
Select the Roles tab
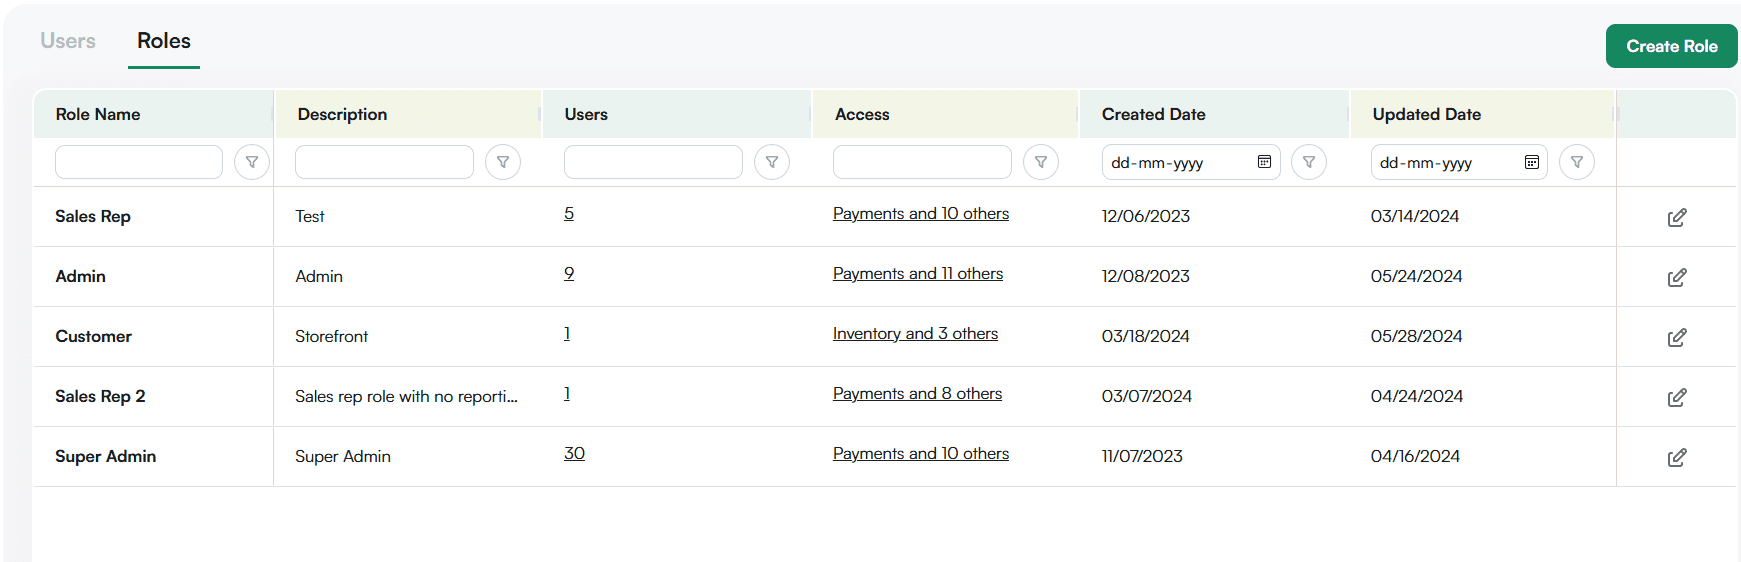pos(164,41)
